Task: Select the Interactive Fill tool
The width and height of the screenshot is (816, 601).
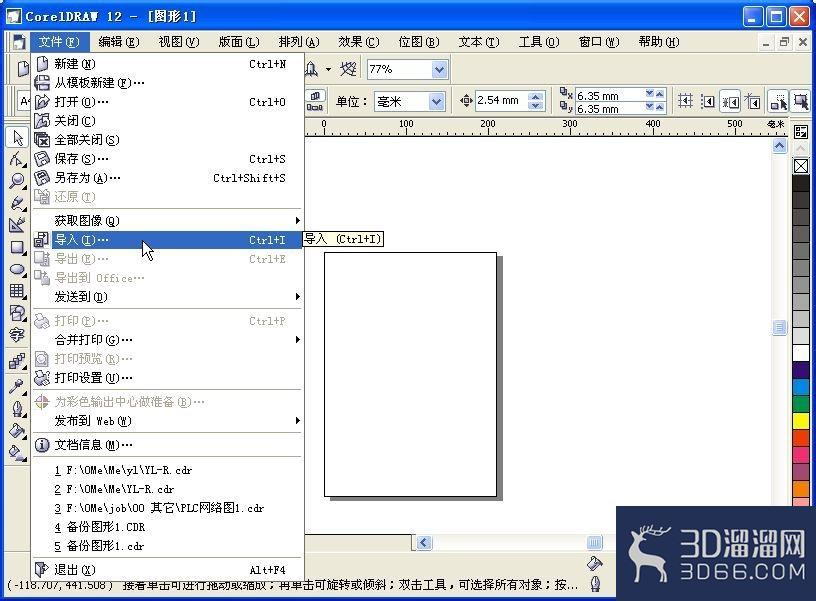Action: pos(17,453)
